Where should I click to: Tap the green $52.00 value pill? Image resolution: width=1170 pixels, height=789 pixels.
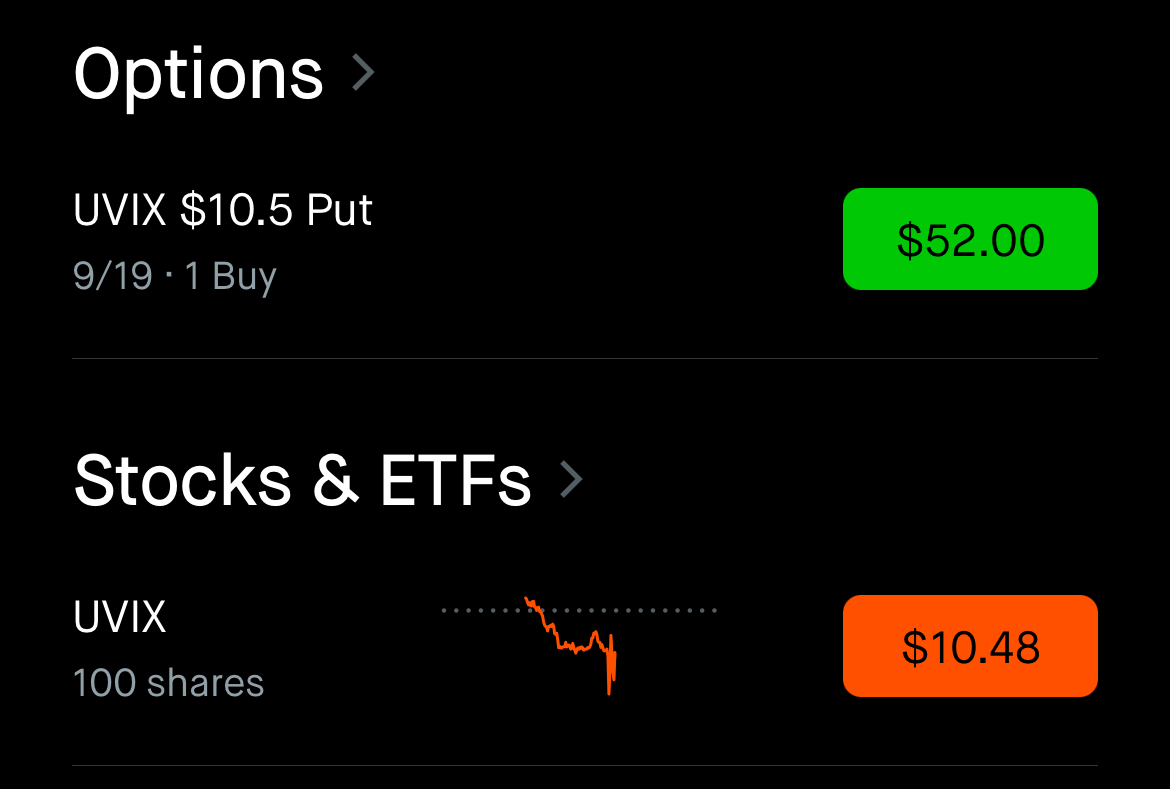[x=970, y=239]
